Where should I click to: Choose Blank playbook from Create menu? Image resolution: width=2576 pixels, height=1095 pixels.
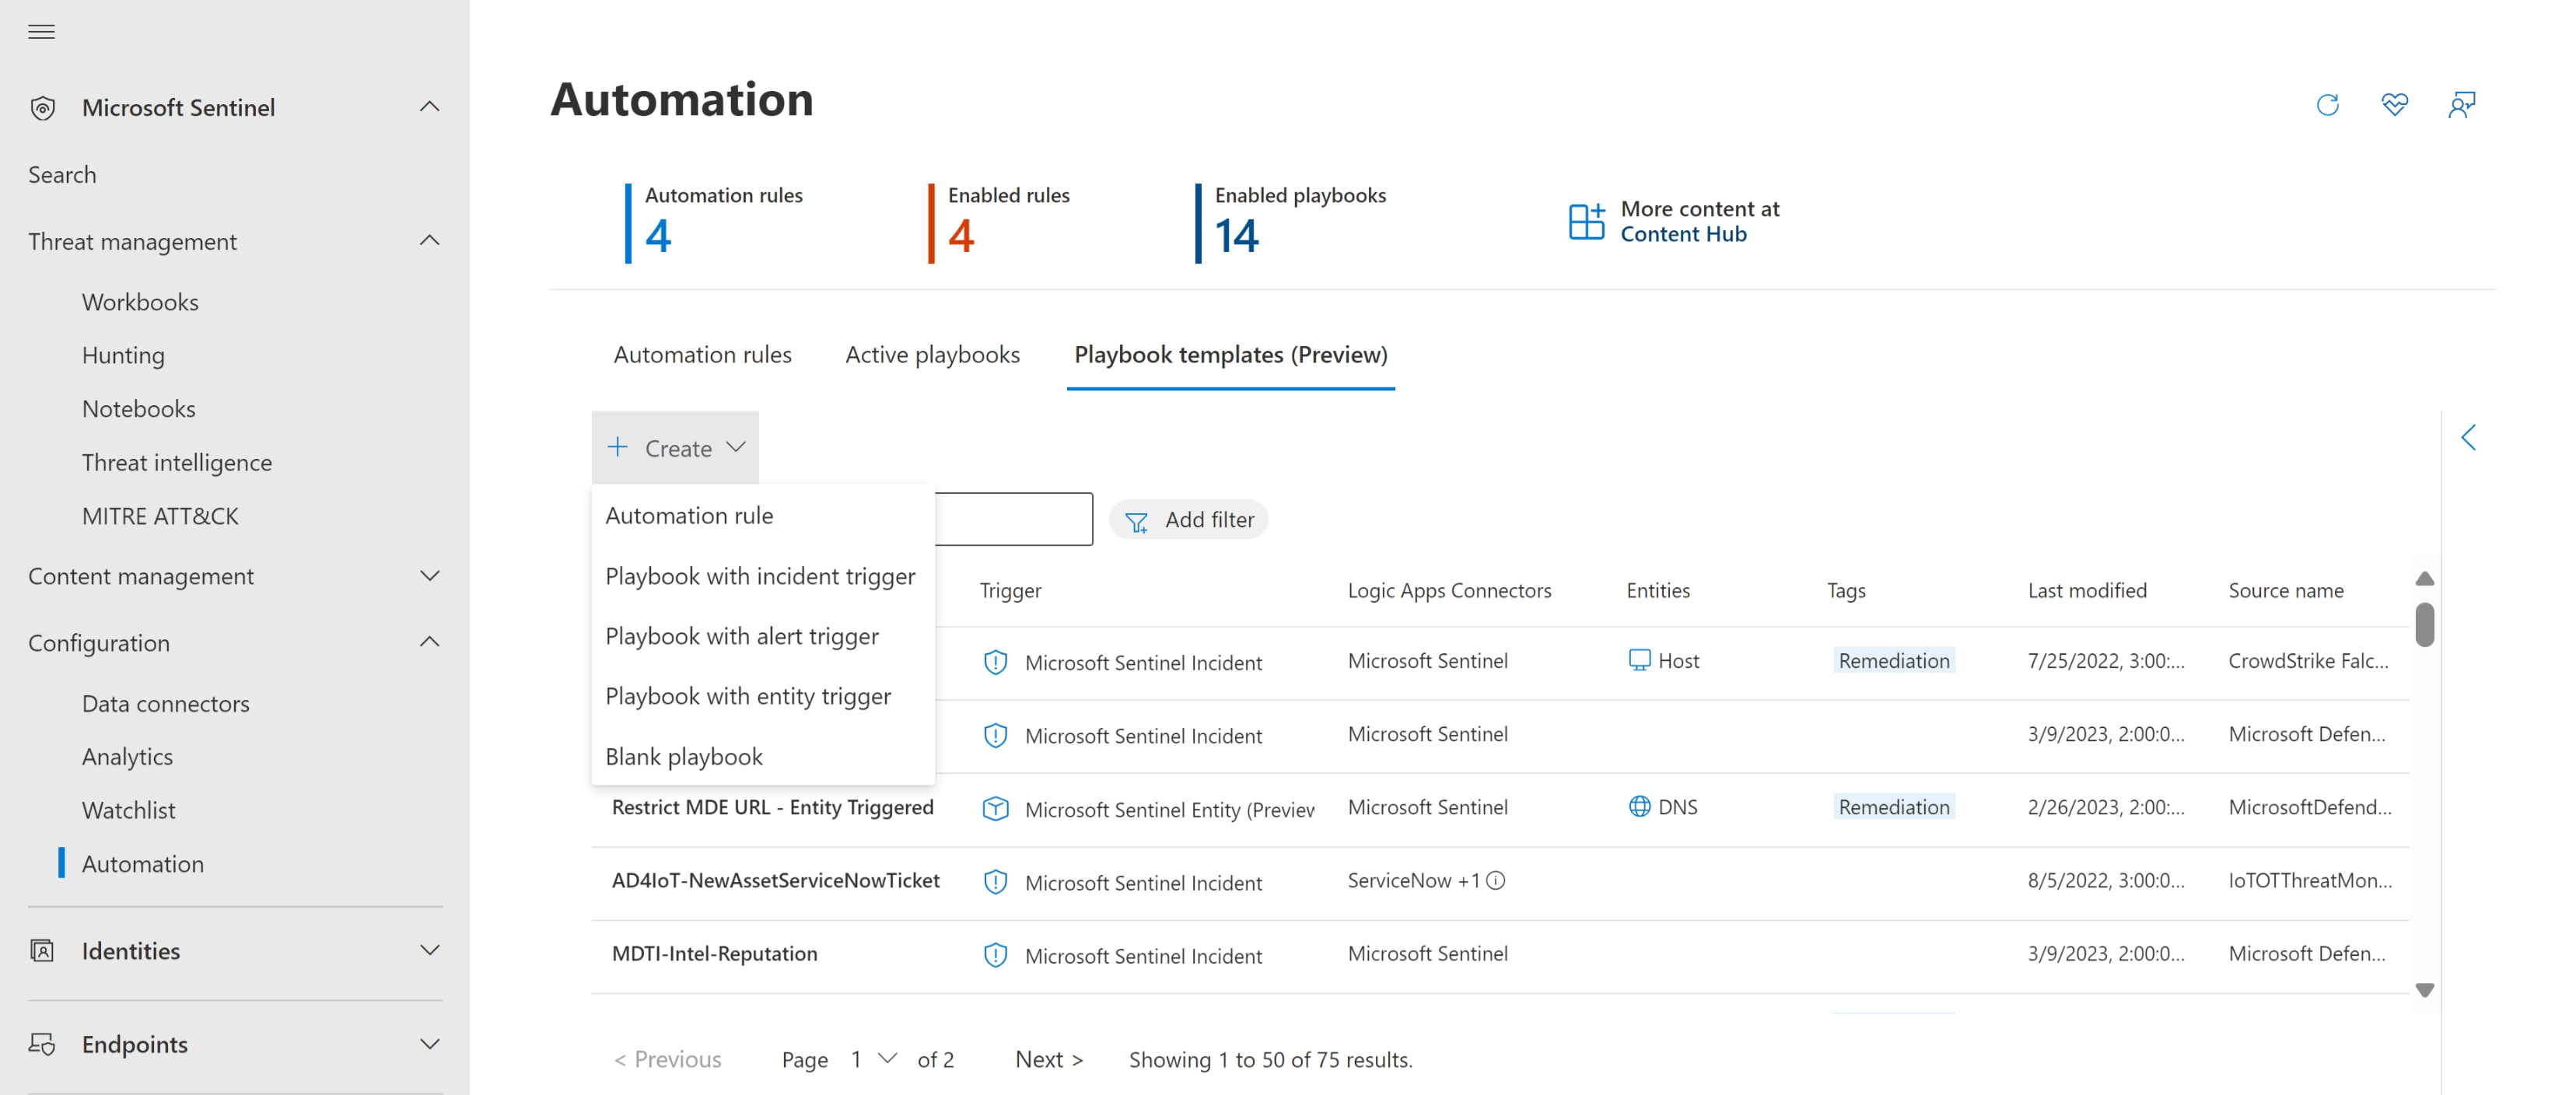[x=684, y=757]
